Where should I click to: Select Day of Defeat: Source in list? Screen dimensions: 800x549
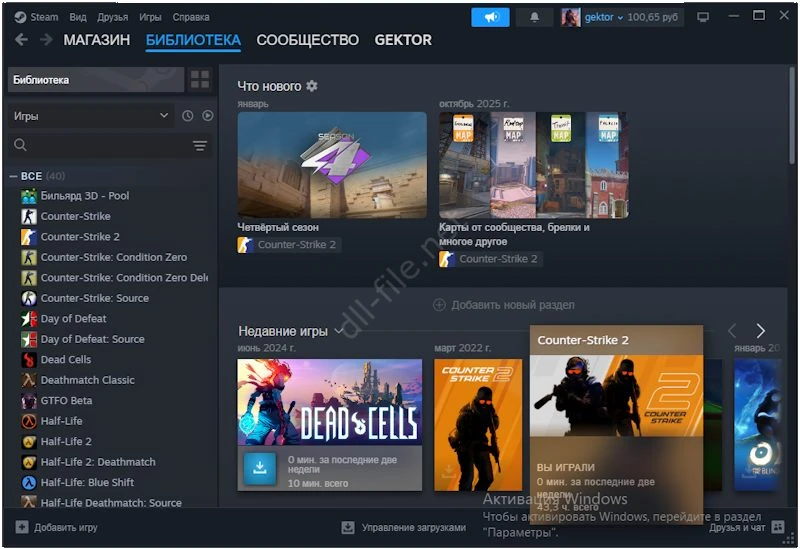coord(92,339)
